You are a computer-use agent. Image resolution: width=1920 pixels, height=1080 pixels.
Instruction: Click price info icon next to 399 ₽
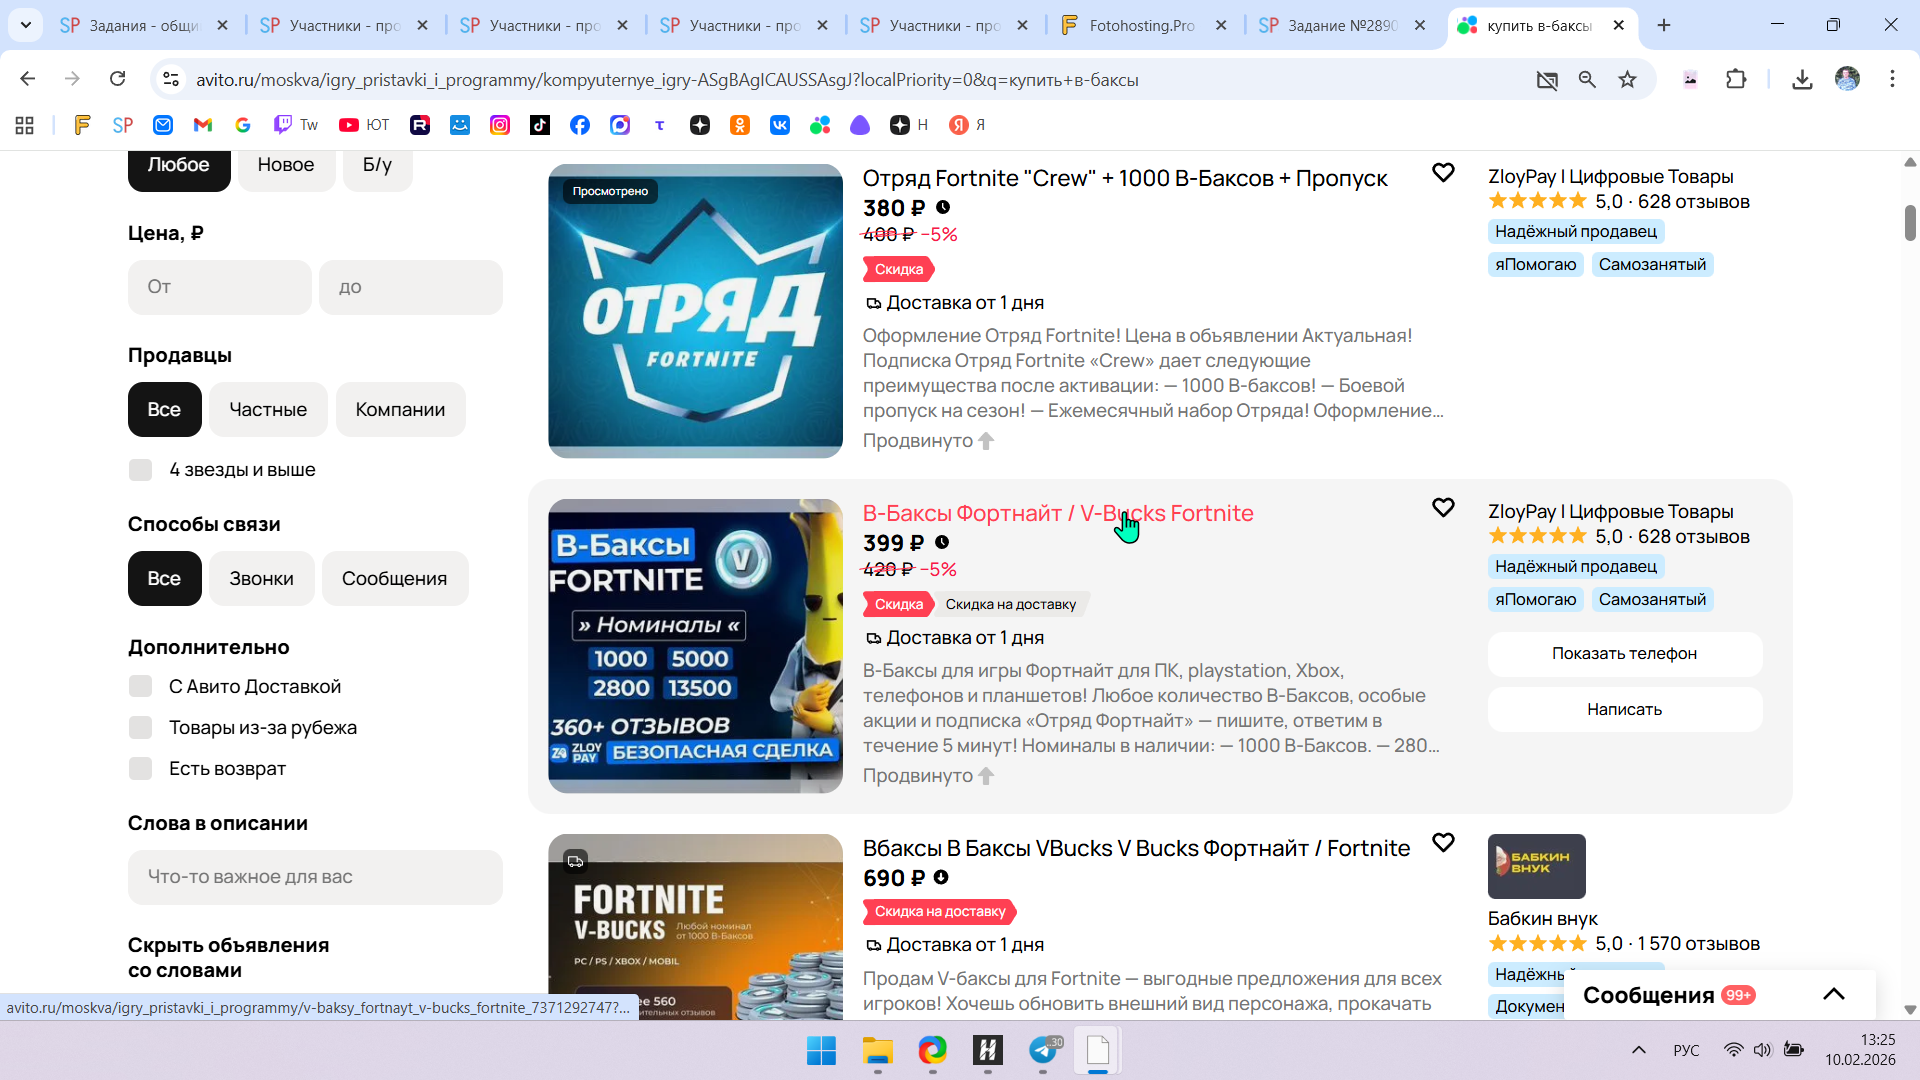pos(941,543)
